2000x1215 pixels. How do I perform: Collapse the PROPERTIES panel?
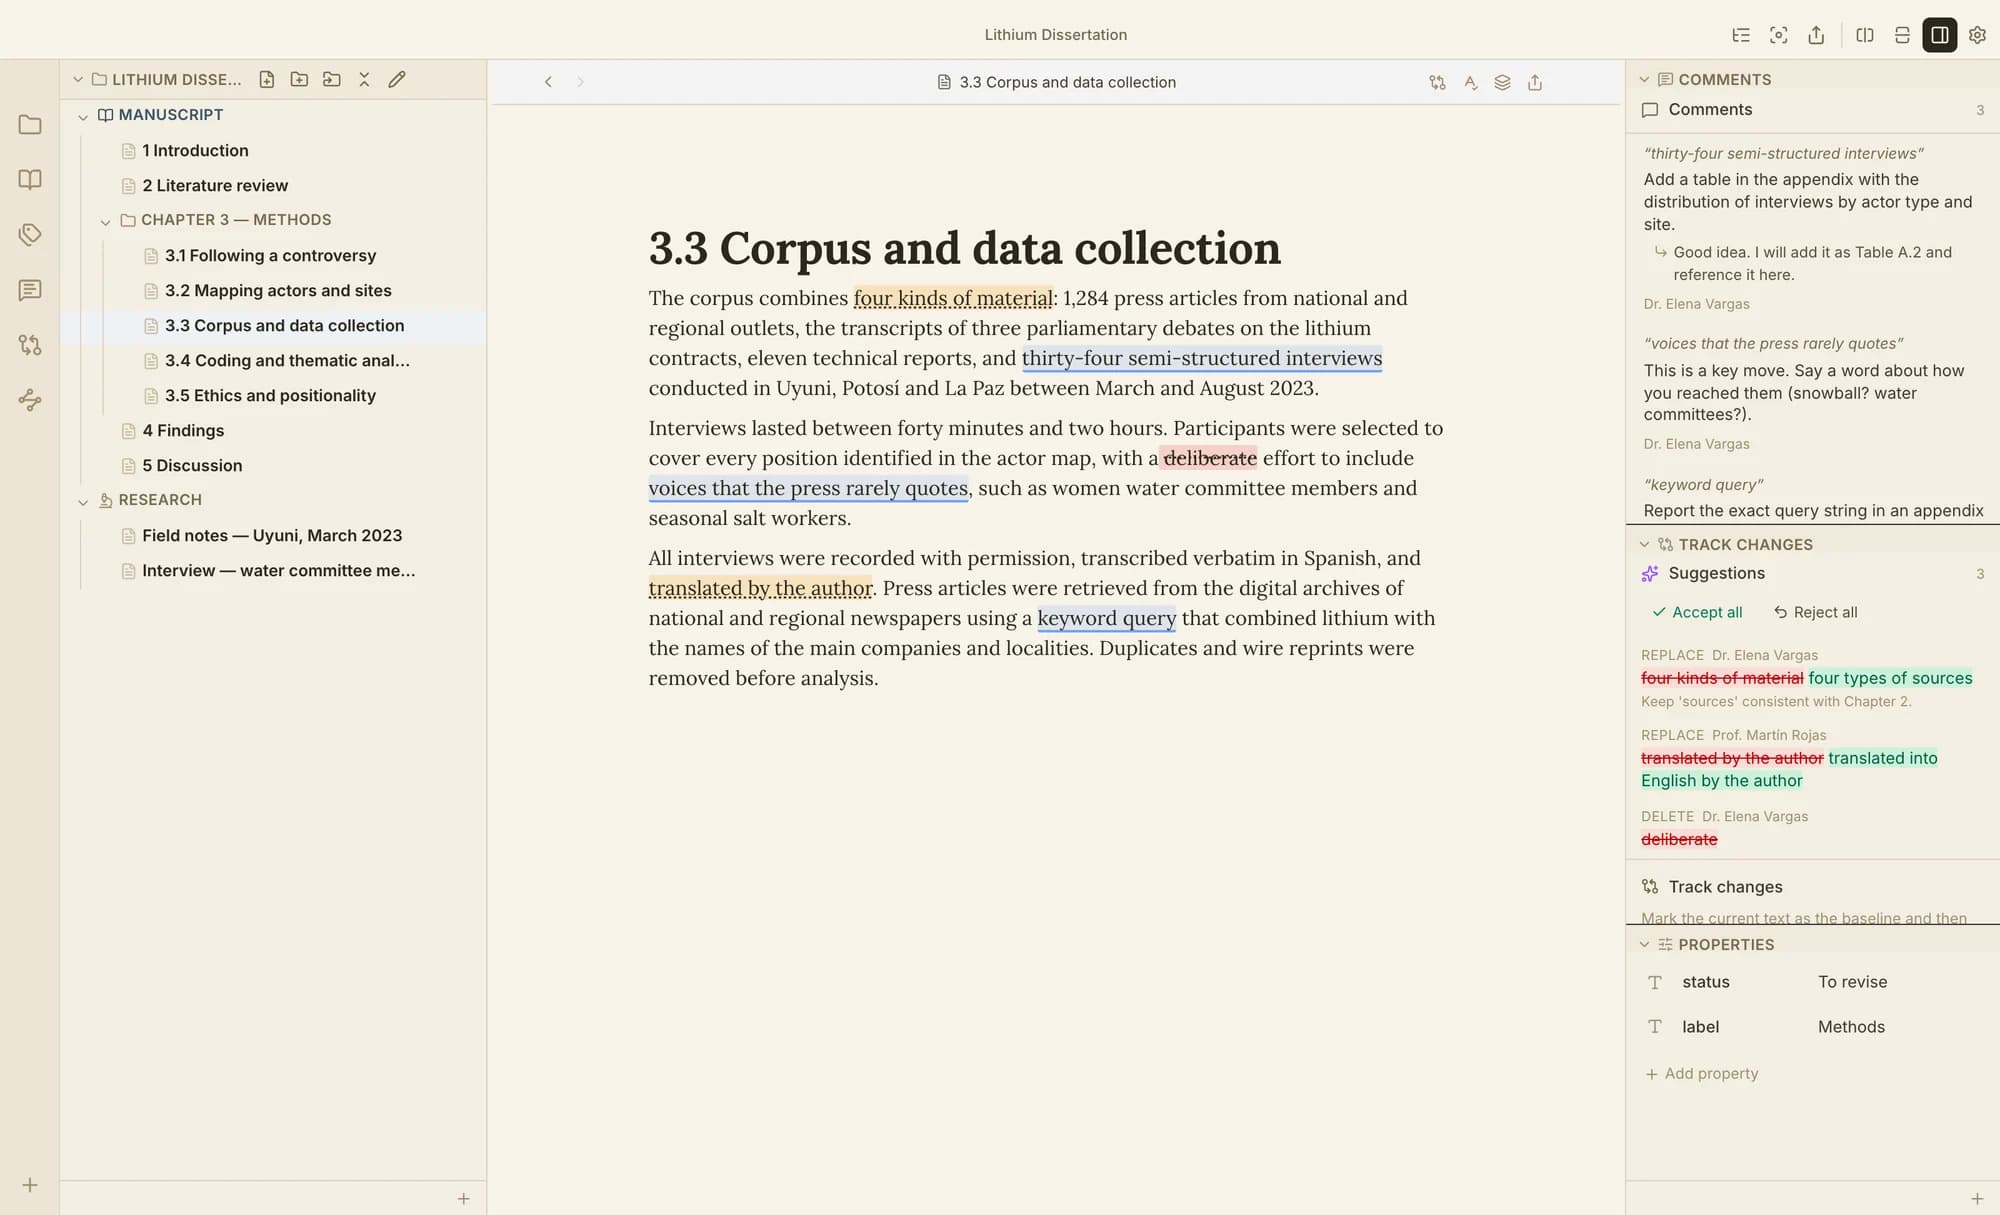click(1644, 944)
